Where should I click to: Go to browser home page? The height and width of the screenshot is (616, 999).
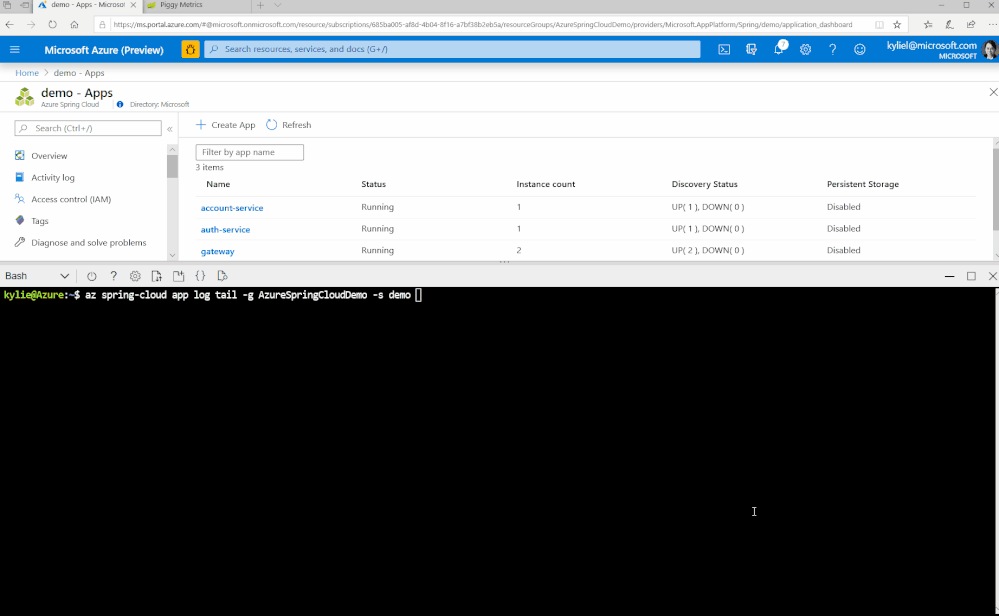pos(75,25)
